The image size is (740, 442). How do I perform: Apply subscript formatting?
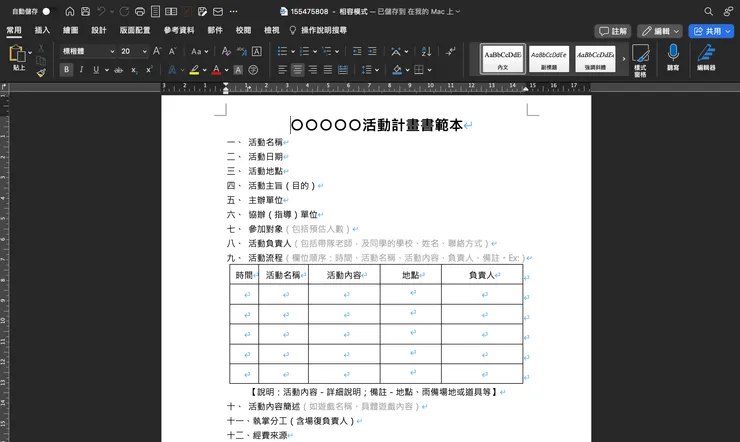pos(134,70)
